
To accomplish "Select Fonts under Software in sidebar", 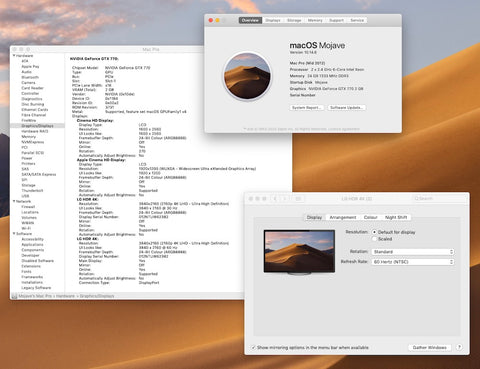I will click(26, 271).
